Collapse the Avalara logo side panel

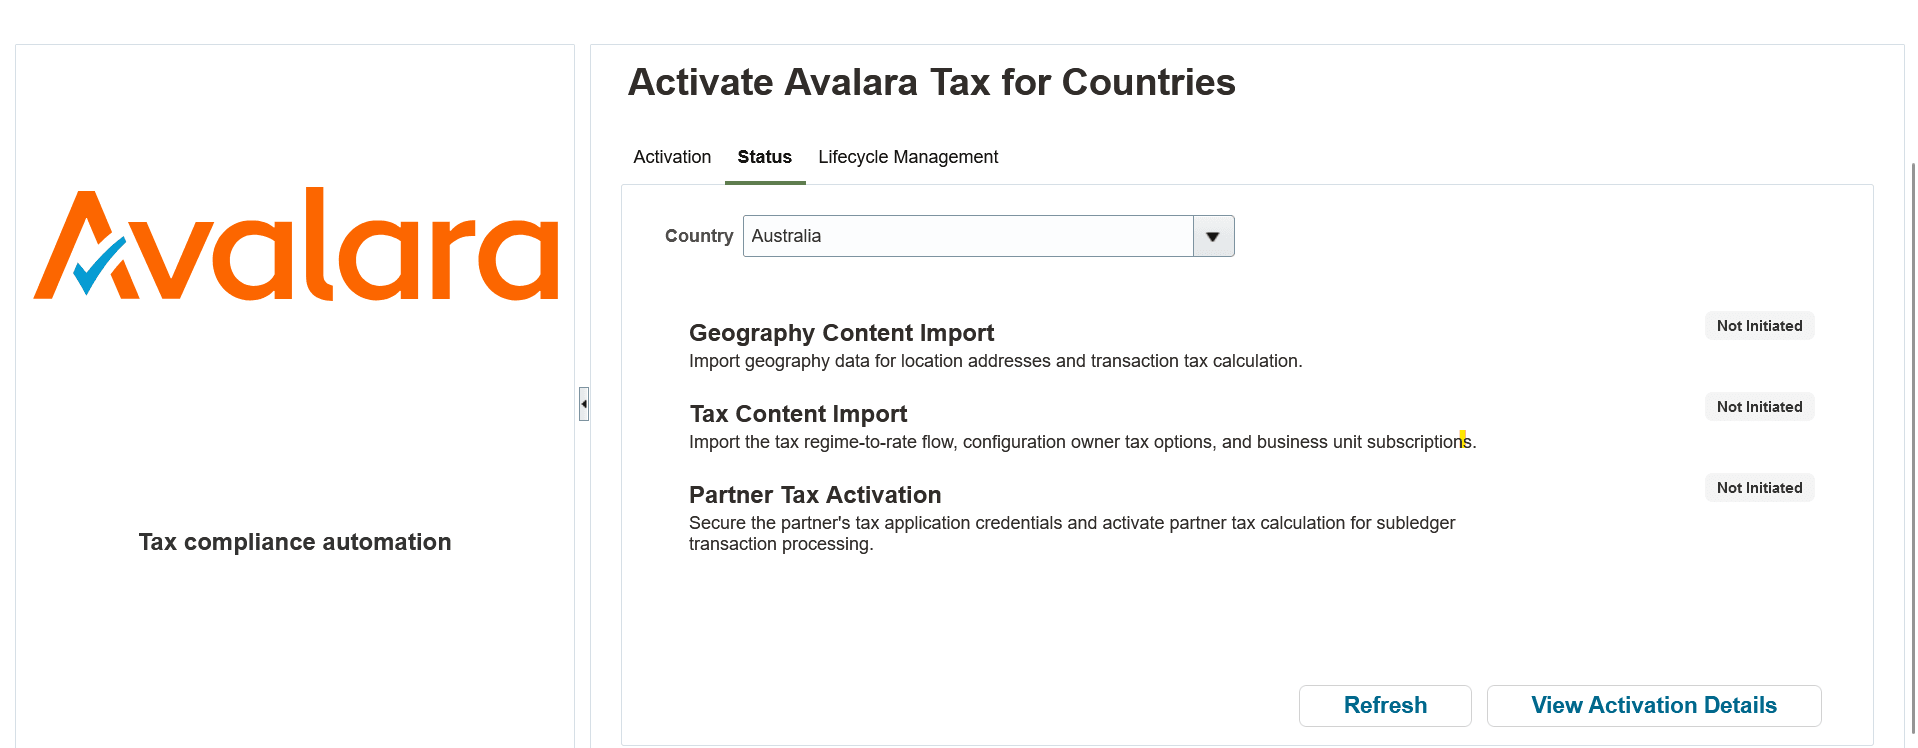pyautogui.click(x=583, y=404)
